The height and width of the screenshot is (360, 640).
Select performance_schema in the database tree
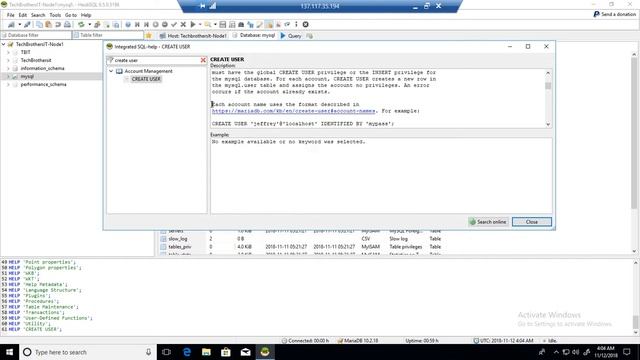pos(43,84)
